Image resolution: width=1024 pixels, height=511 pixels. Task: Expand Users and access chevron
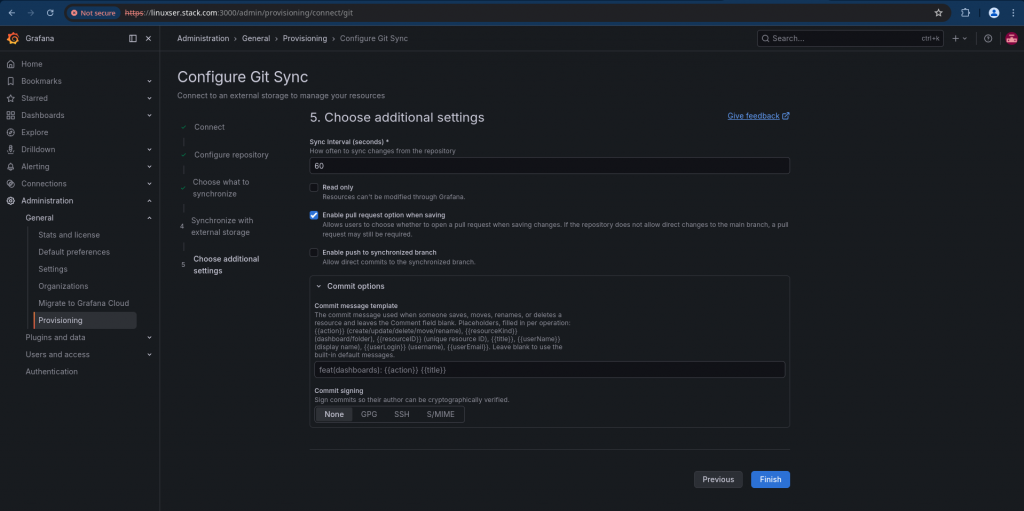coord(149,354)
